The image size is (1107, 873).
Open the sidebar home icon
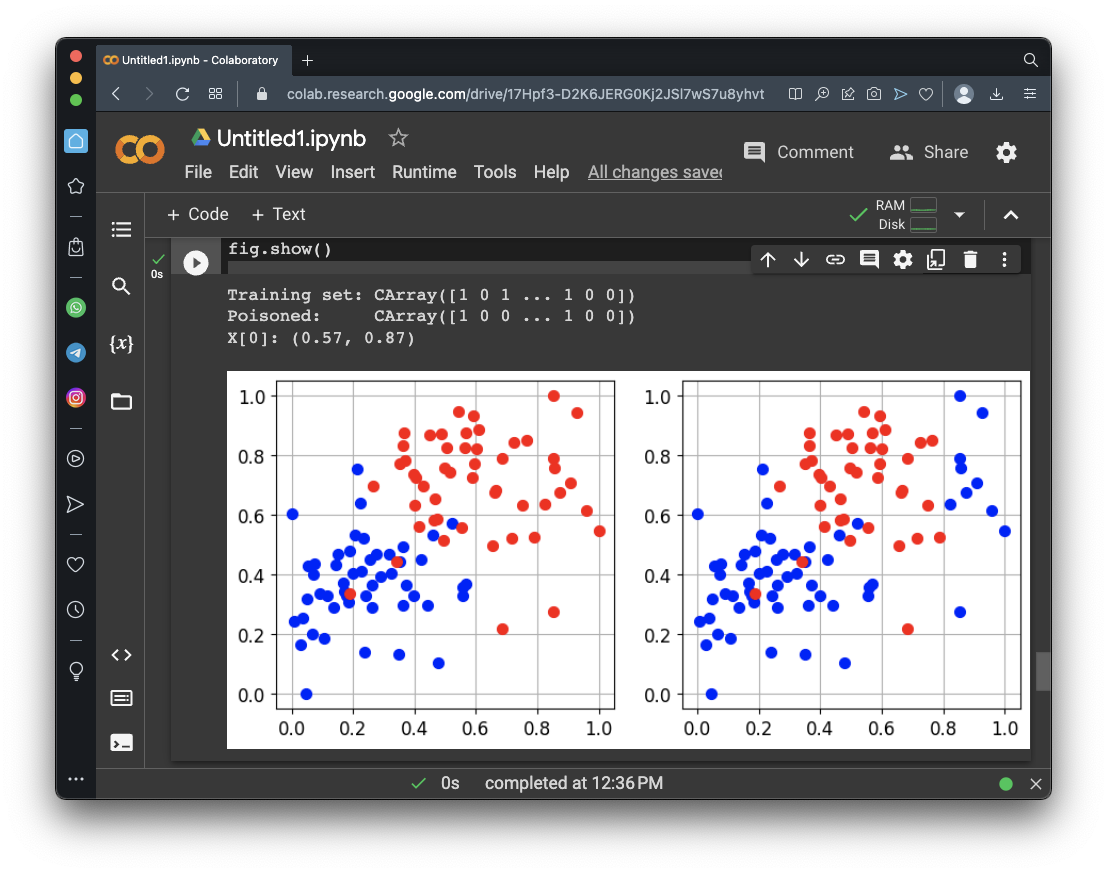tap(76, 140)
